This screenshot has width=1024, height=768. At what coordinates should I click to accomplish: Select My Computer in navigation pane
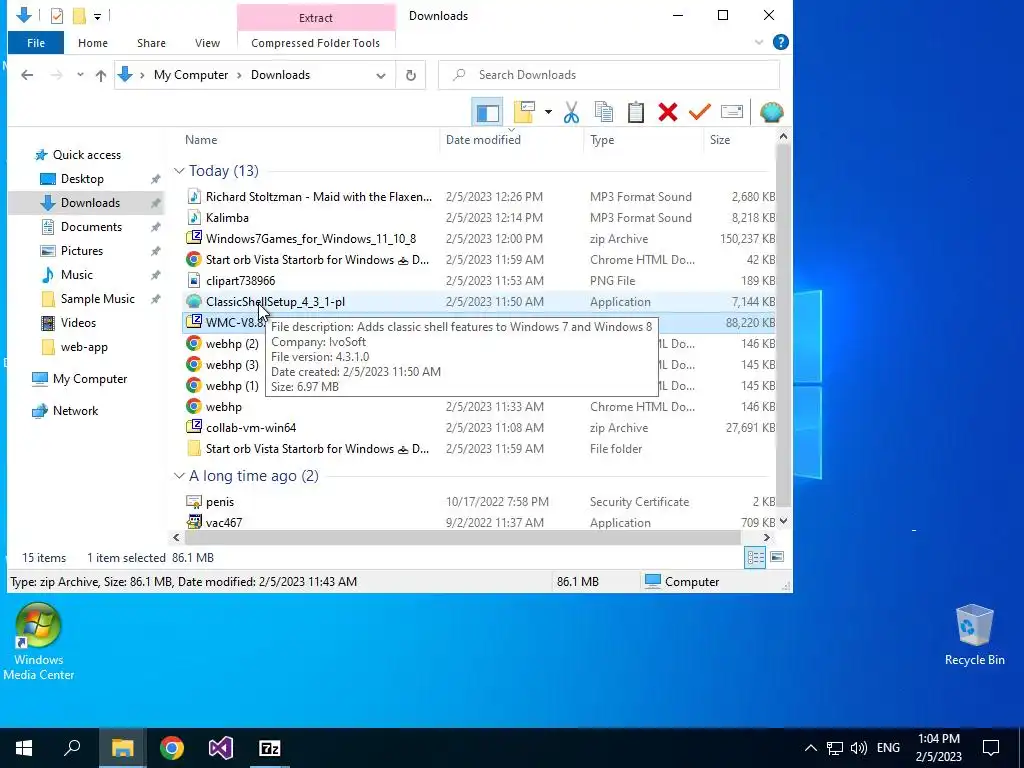[x=89, y=379]
